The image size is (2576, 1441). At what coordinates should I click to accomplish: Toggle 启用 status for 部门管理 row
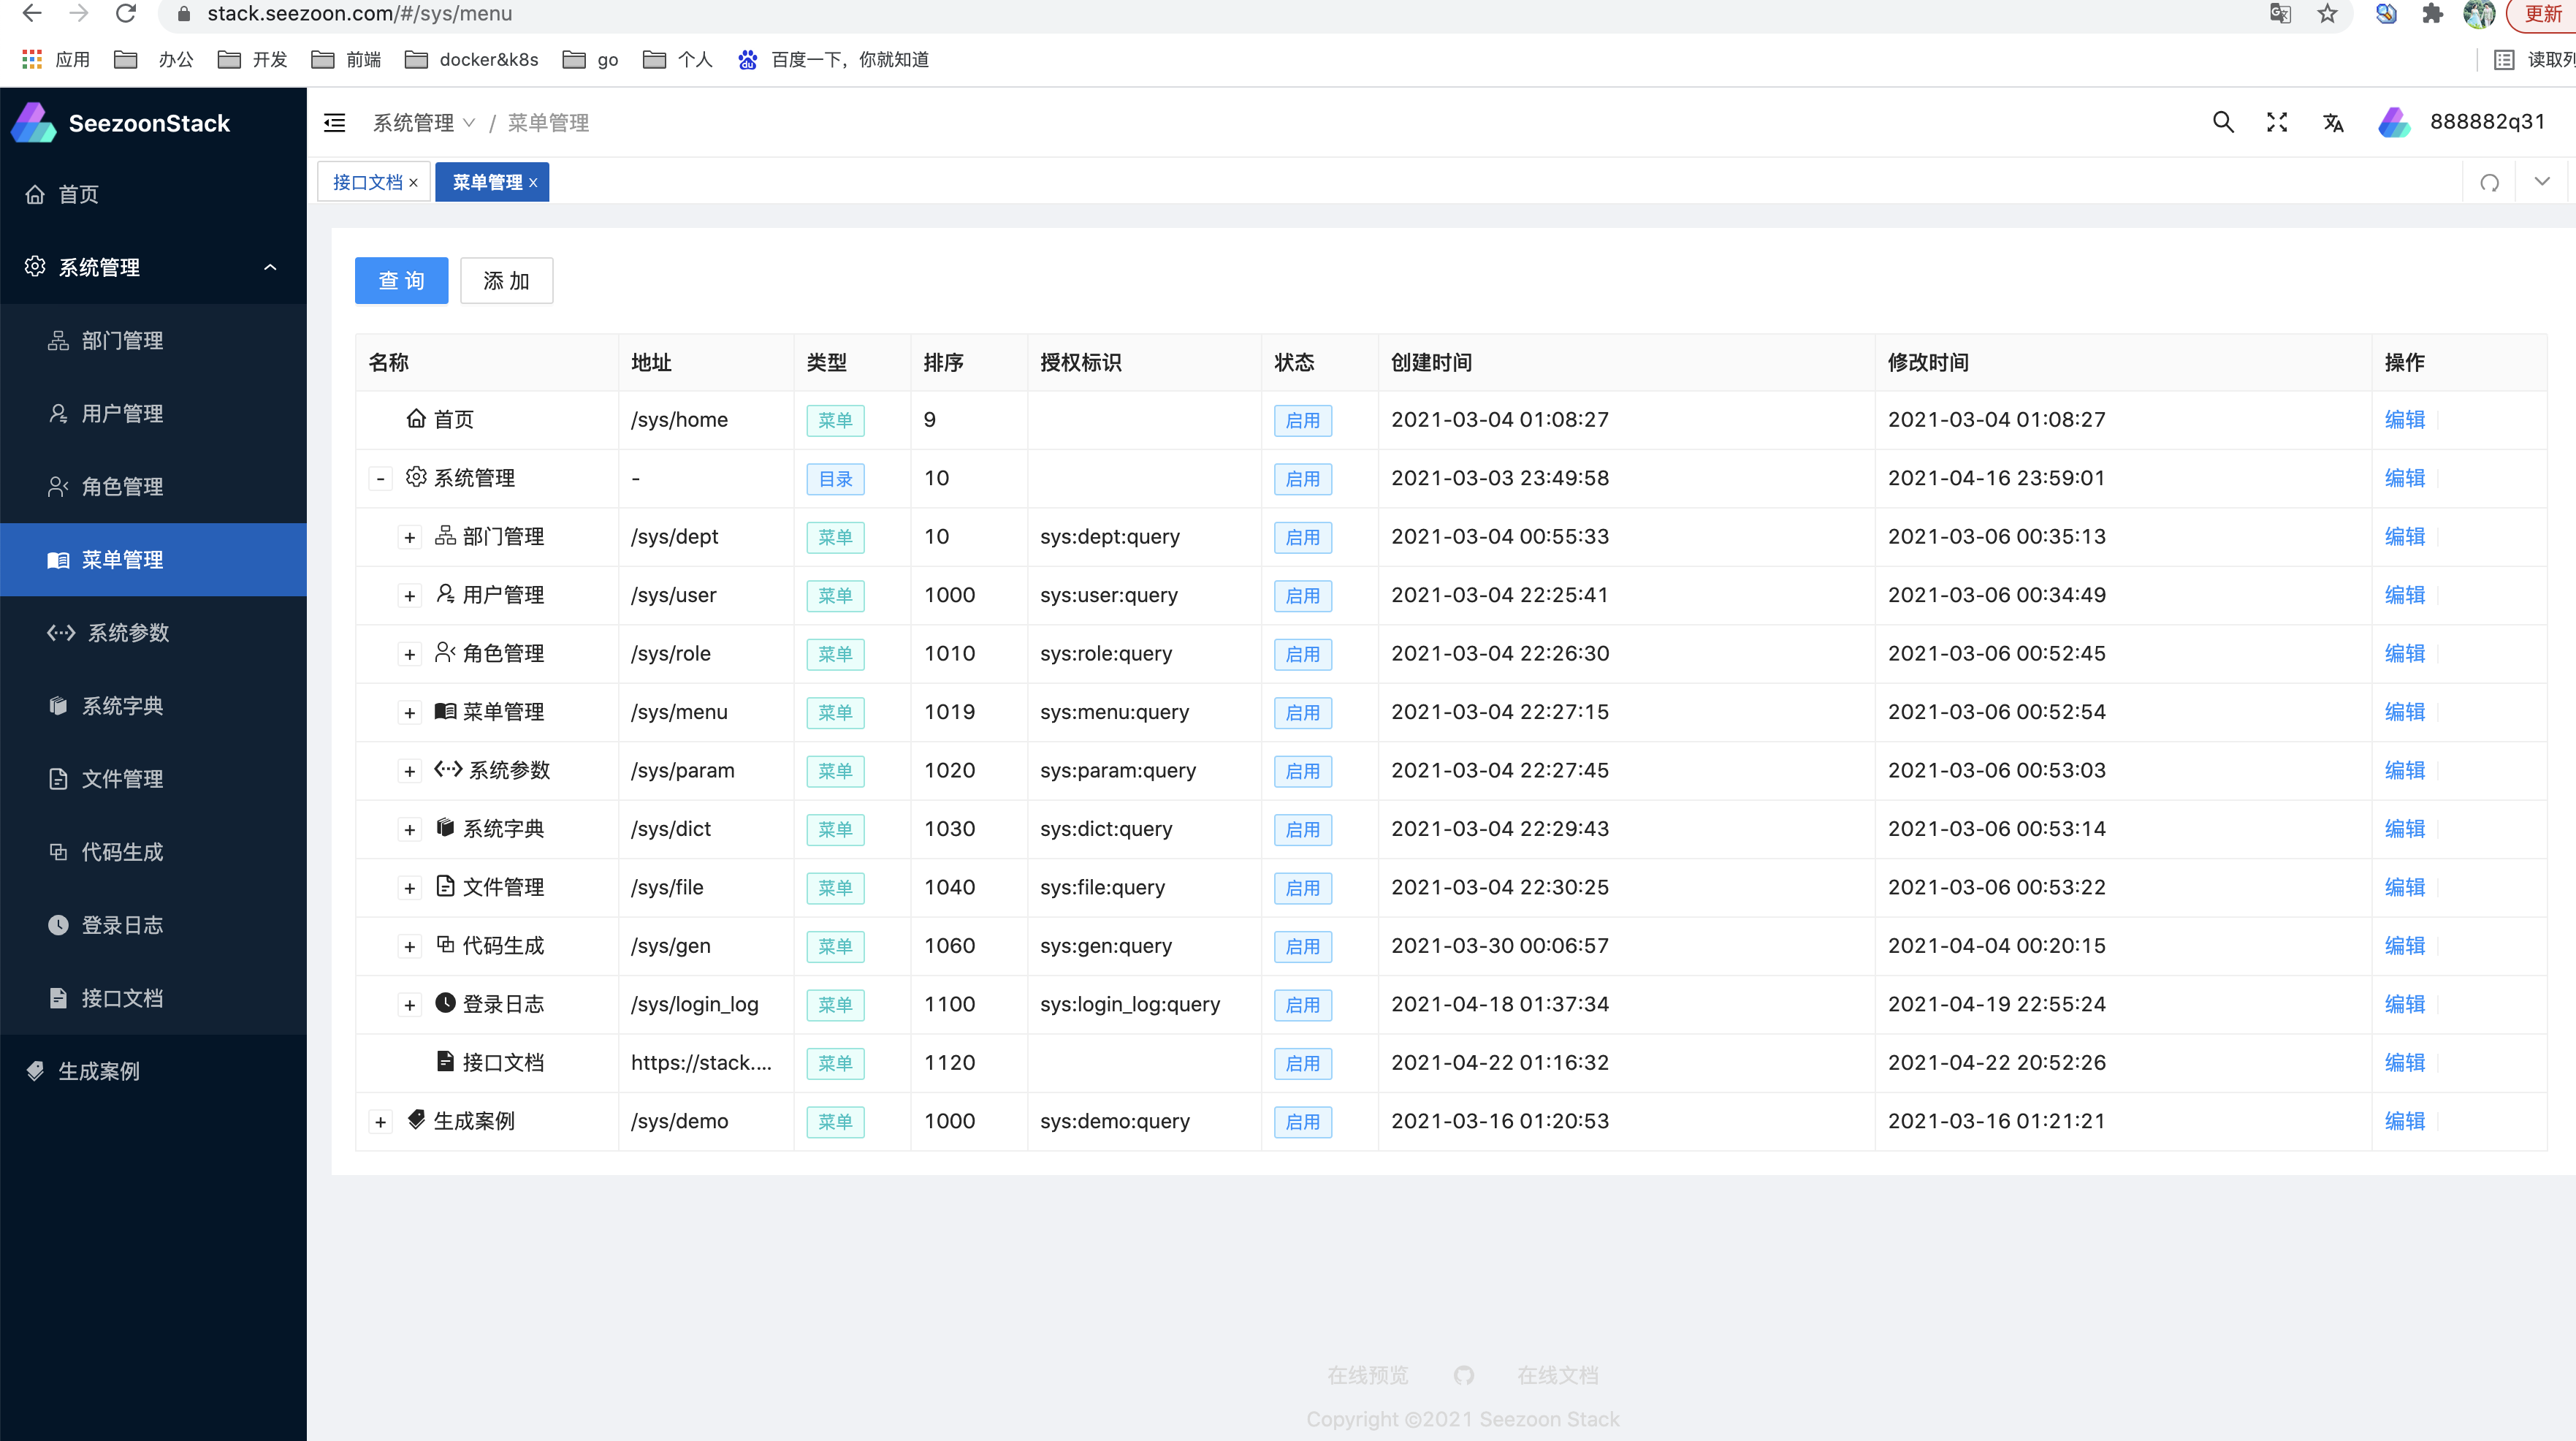(x=1304, y=536)
